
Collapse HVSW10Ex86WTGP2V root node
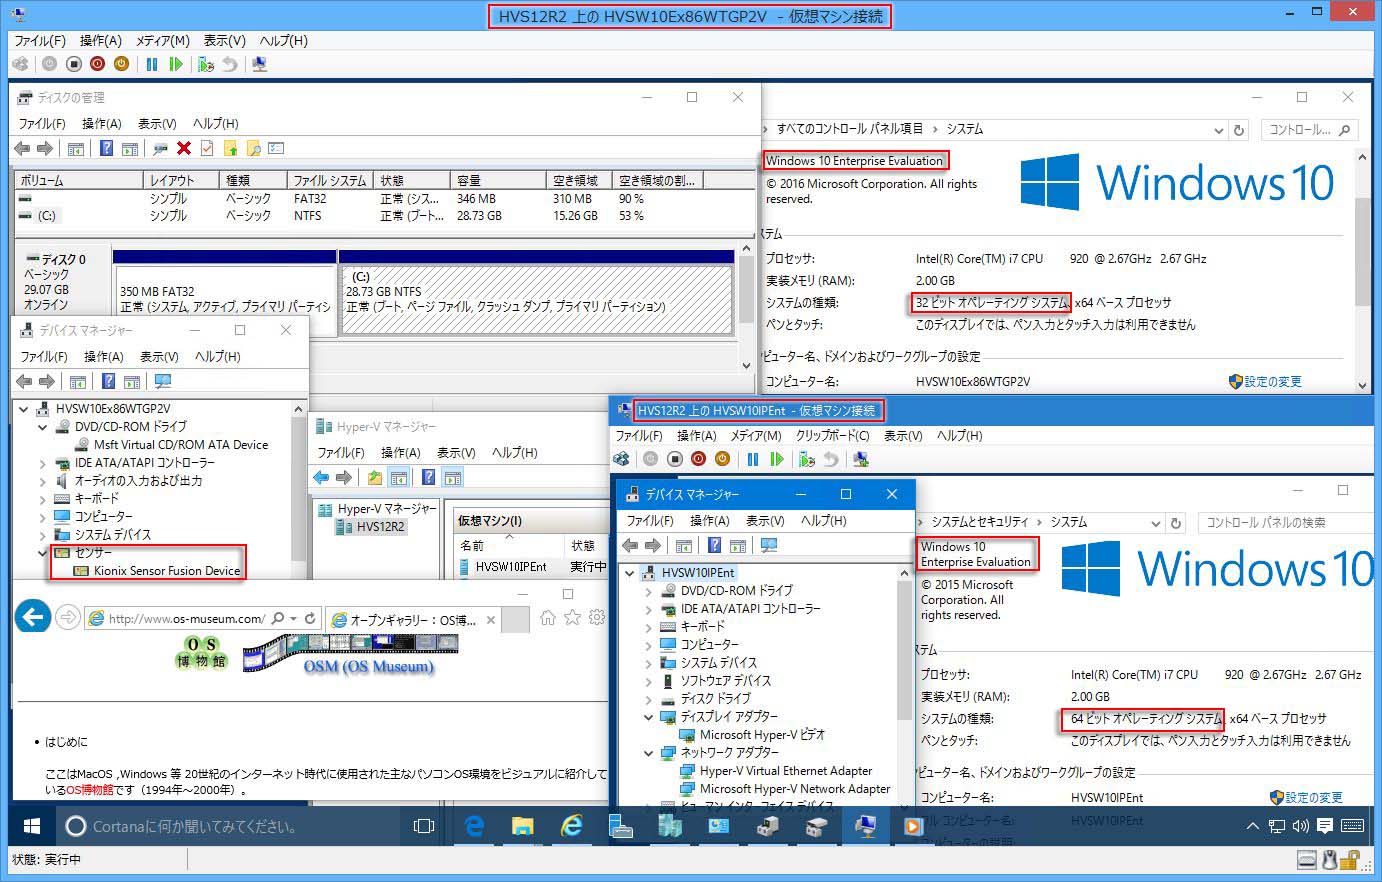point(24,409)
